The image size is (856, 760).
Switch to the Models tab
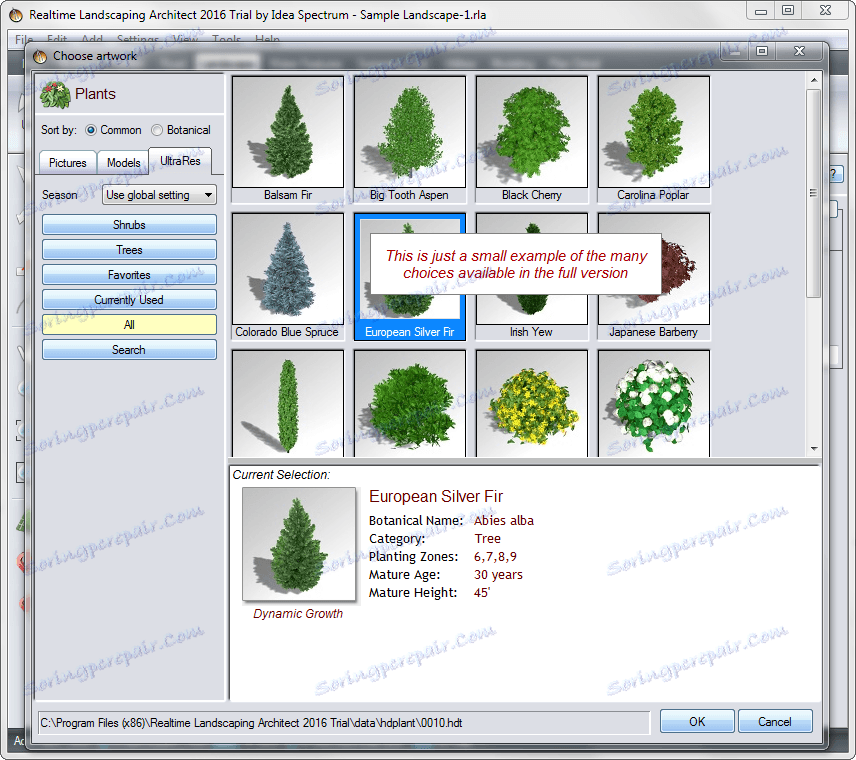tap(123, 163)
